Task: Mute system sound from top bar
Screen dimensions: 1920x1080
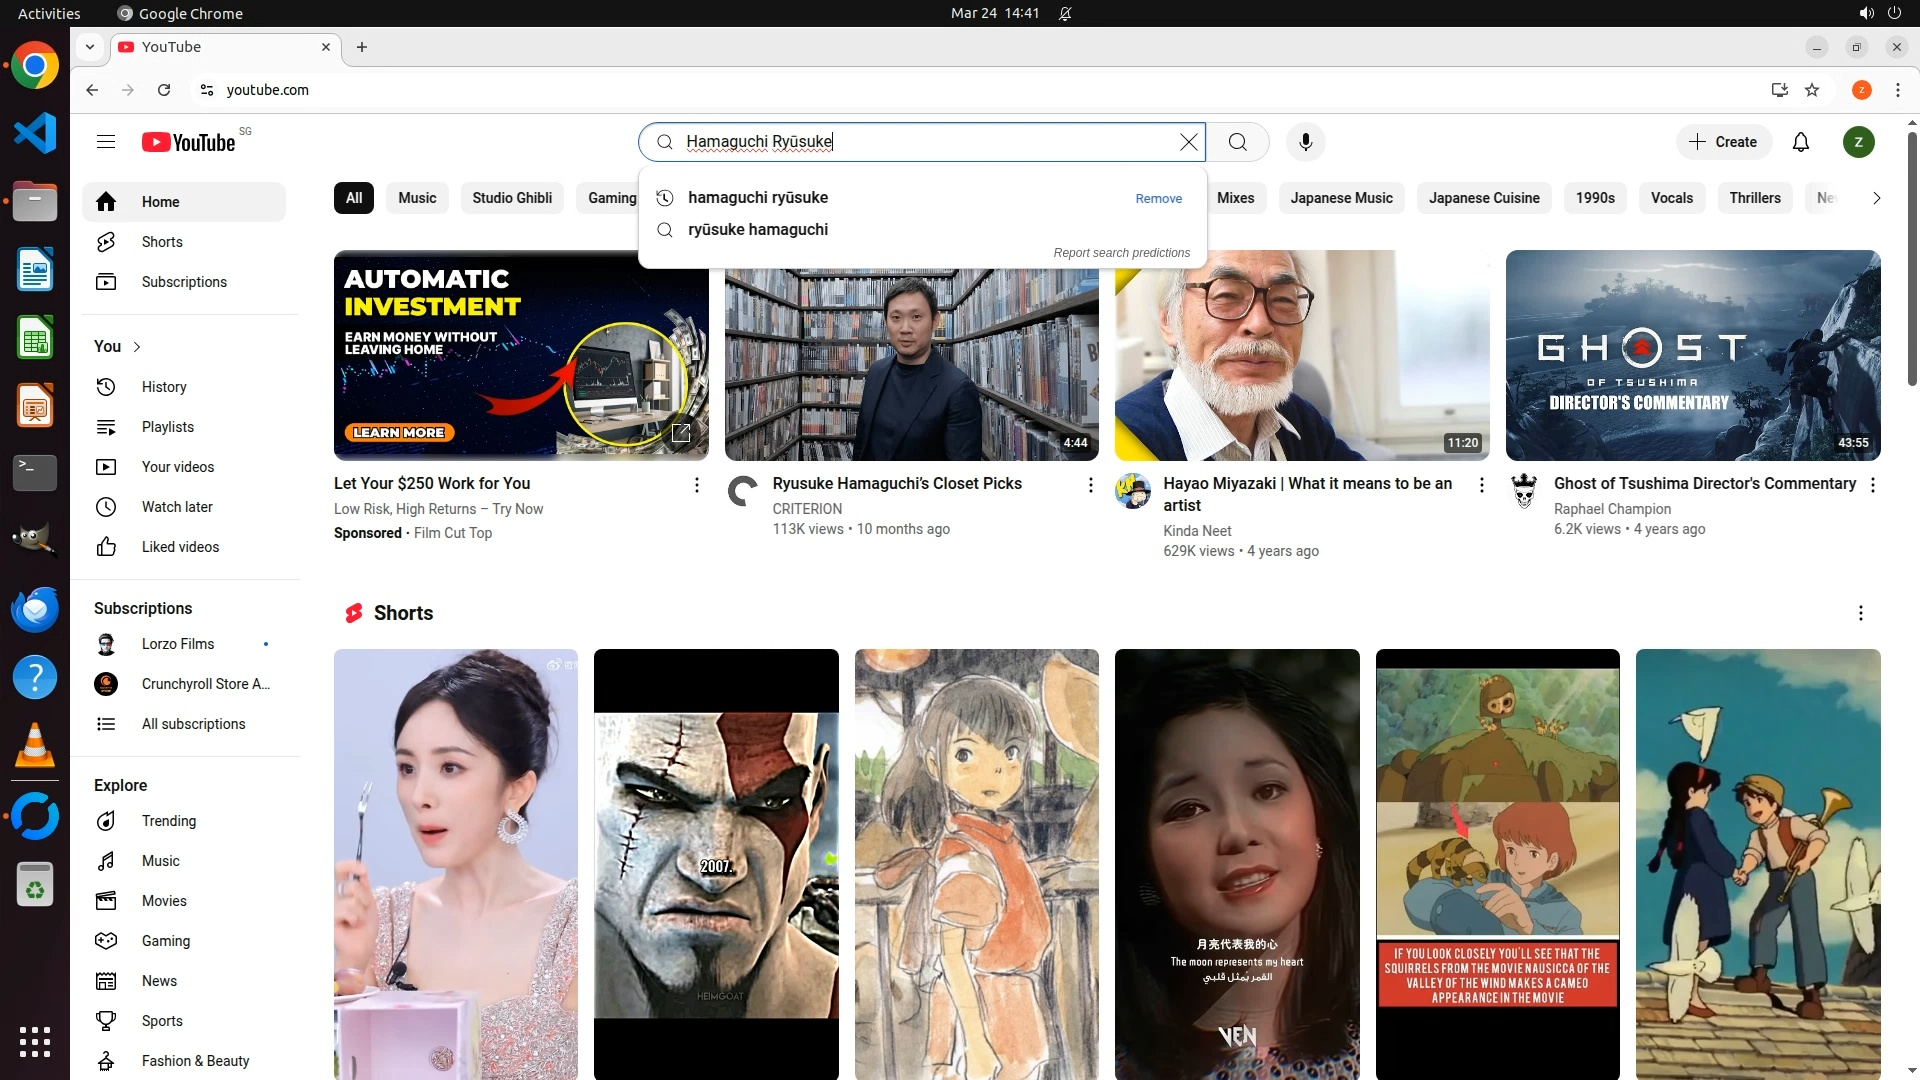Action: [1866, 13]
